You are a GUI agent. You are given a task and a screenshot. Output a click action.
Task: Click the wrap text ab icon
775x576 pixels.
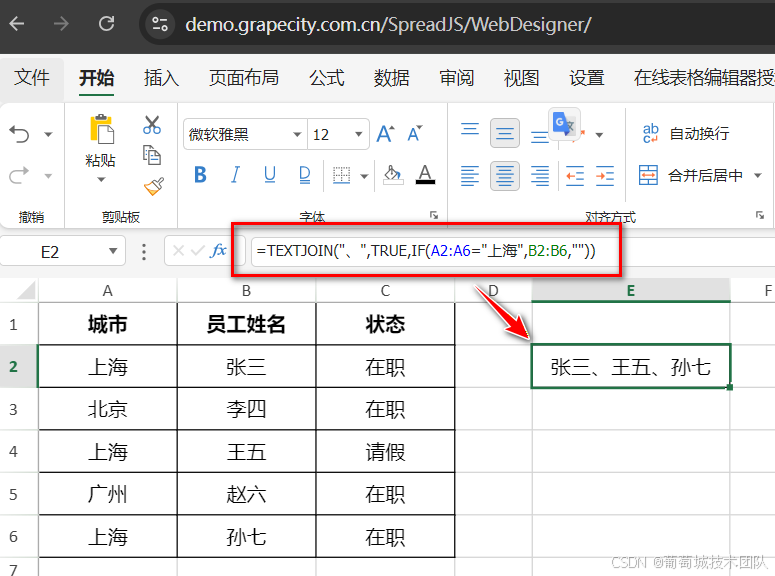coord(650,133)
